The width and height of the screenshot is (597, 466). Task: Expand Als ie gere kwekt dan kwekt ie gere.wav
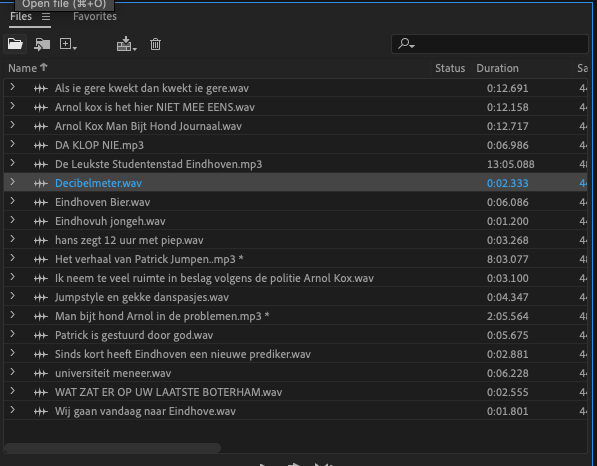tap(13, 87)
